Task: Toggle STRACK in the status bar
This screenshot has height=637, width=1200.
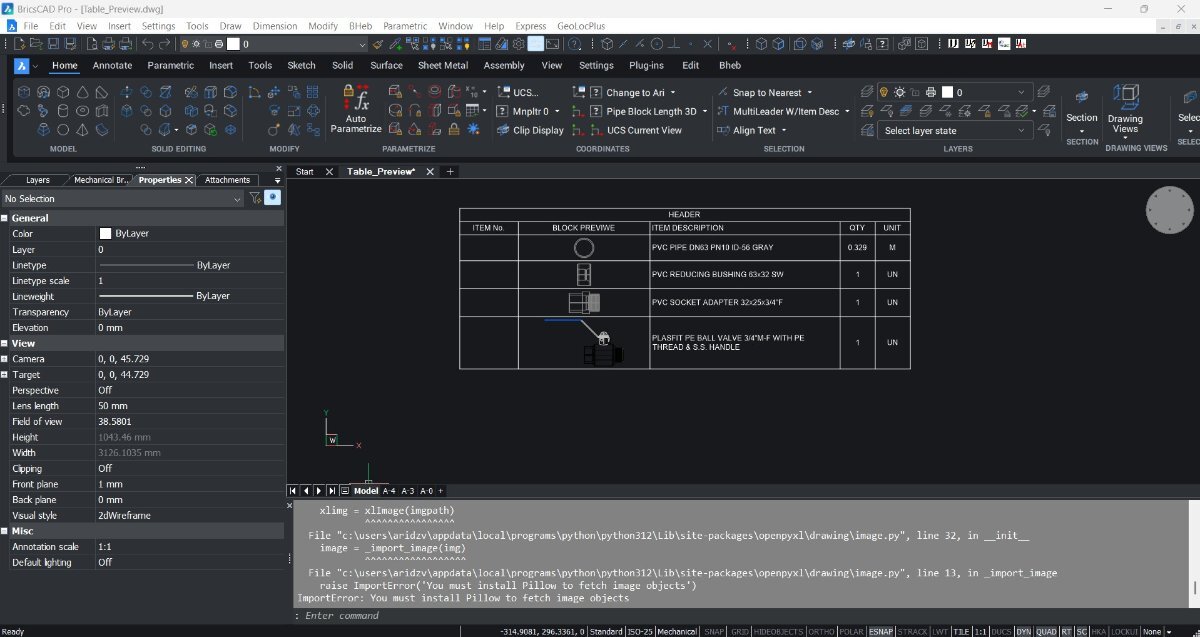Action: coord(913,631)
